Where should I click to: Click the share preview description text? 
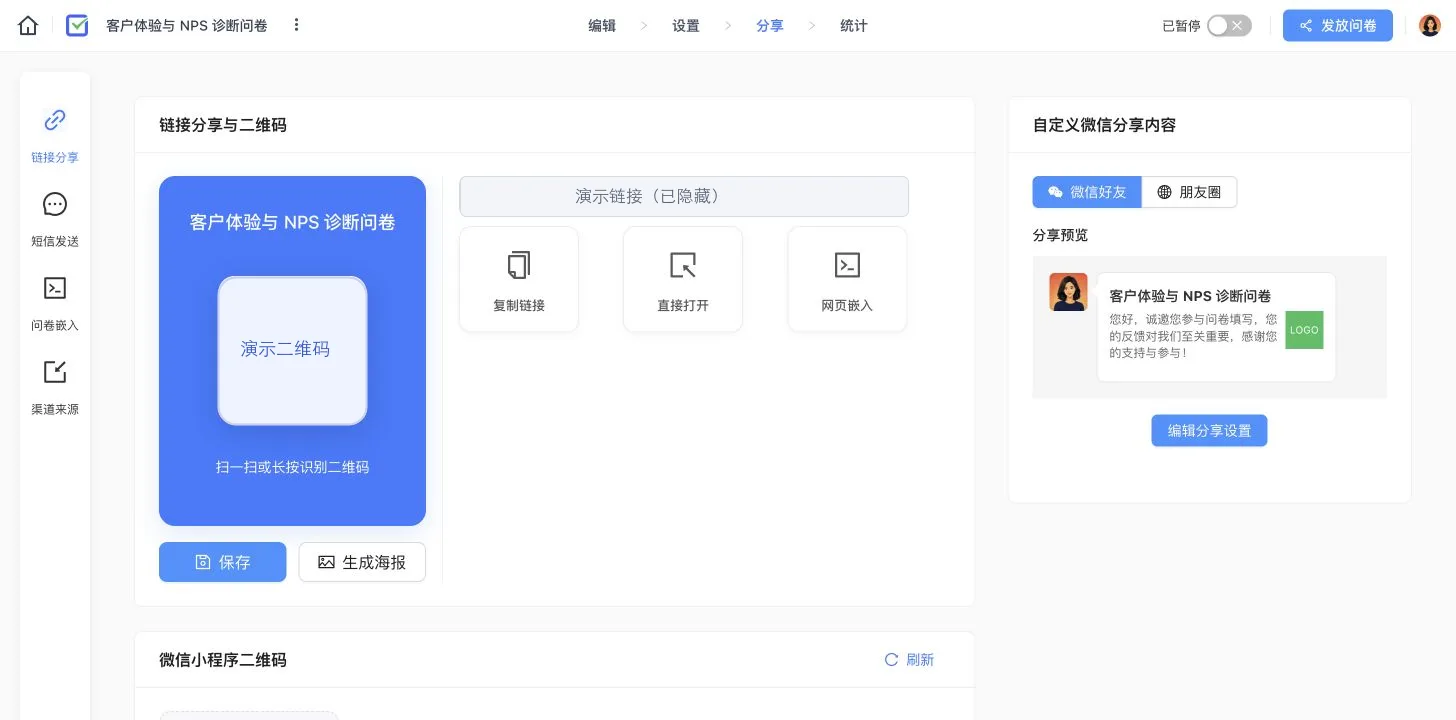point(1193,336)
